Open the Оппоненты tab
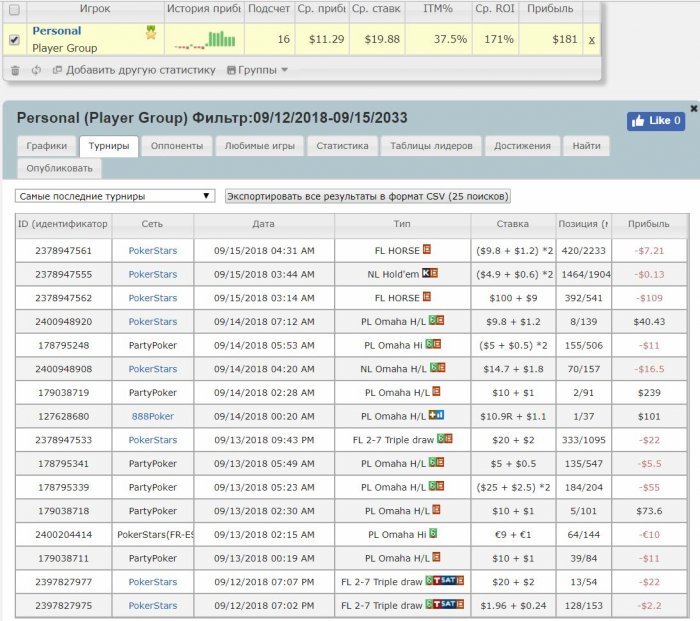Viewport: 700px width, 621px height. tap(176, 146)
